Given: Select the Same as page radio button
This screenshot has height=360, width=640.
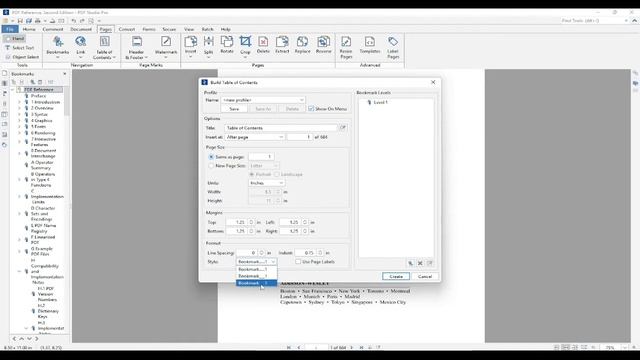Looking at the screenshot, I should point(211,157).
